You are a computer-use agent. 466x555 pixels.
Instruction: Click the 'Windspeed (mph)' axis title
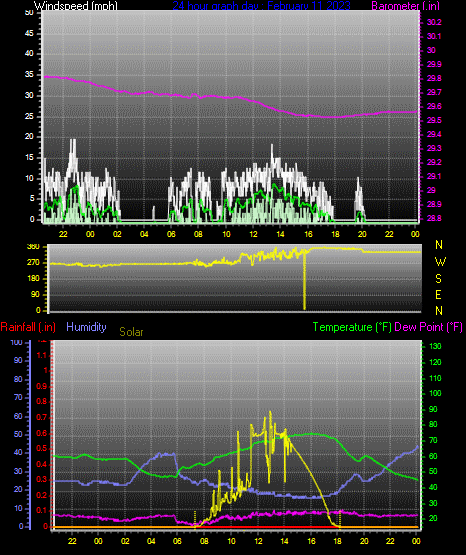tap(76, 5)
